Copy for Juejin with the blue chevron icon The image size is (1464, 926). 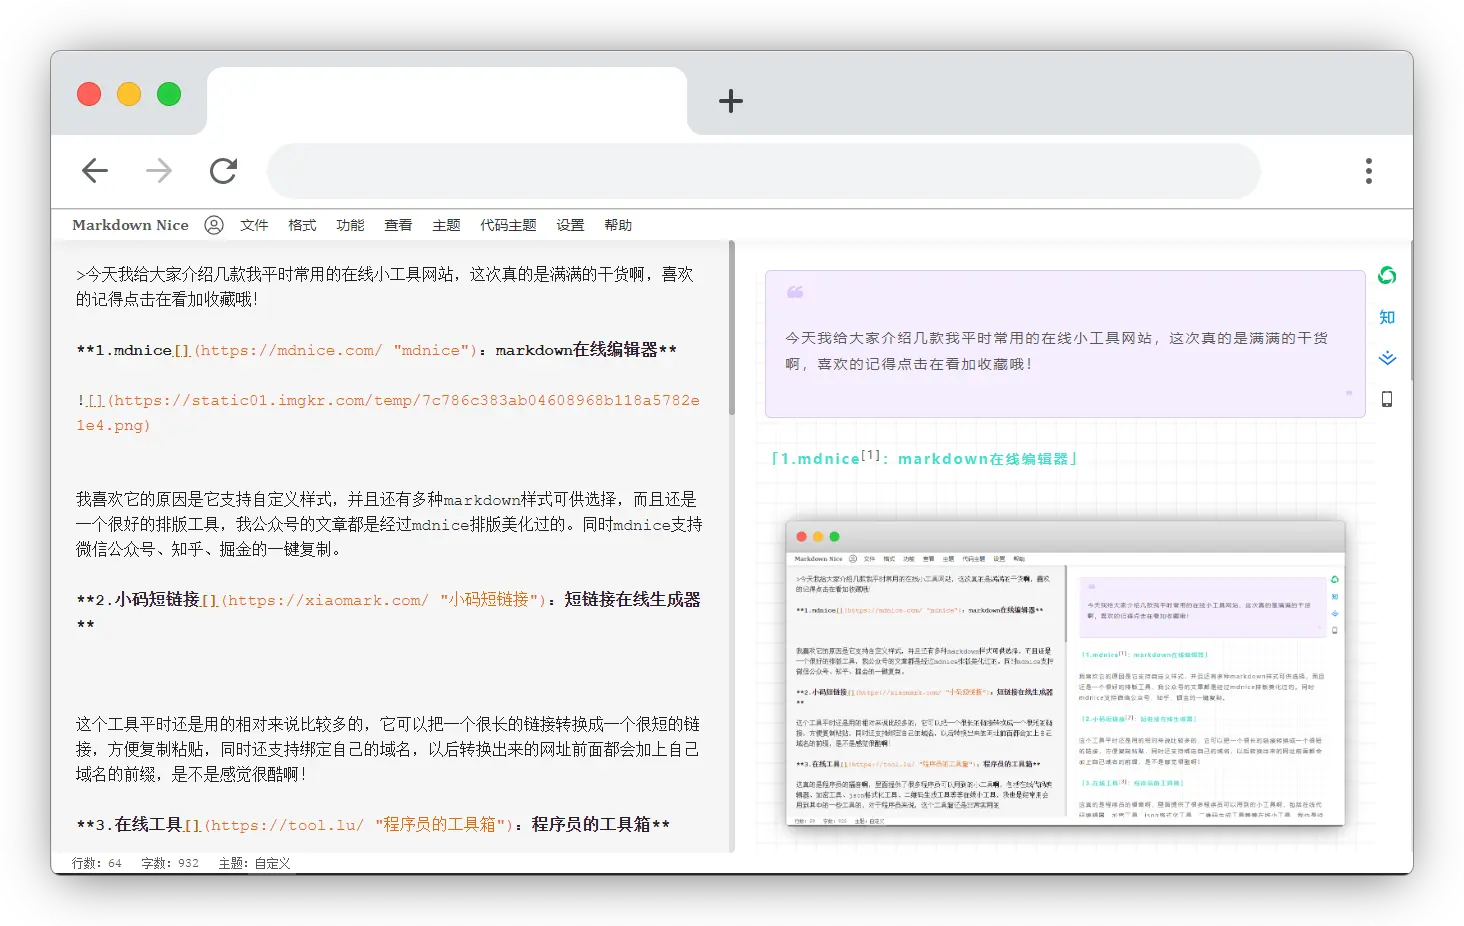pyautogui.click(x=1387, y=358)
